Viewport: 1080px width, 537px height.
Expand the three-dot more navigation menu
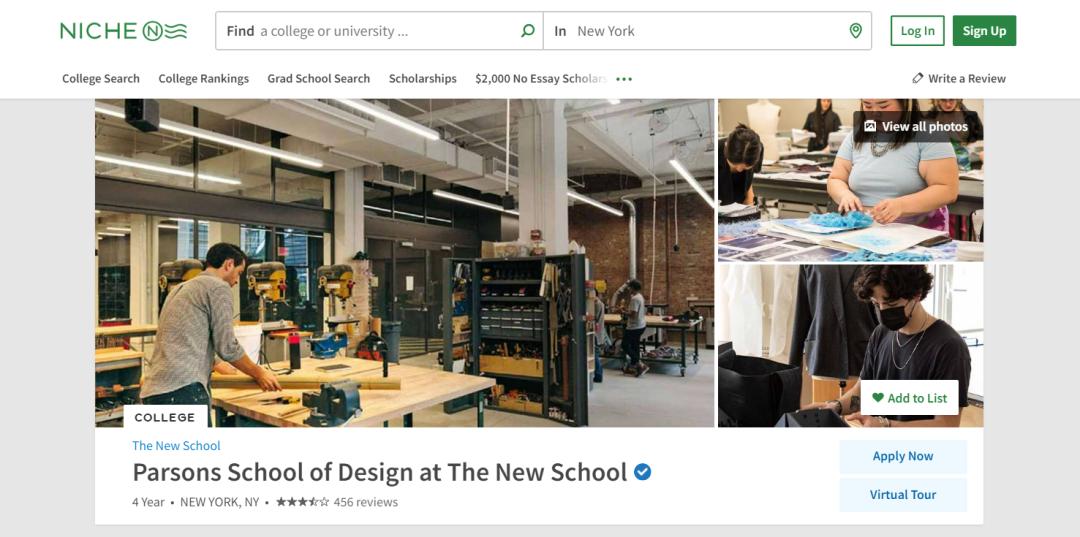625,79
